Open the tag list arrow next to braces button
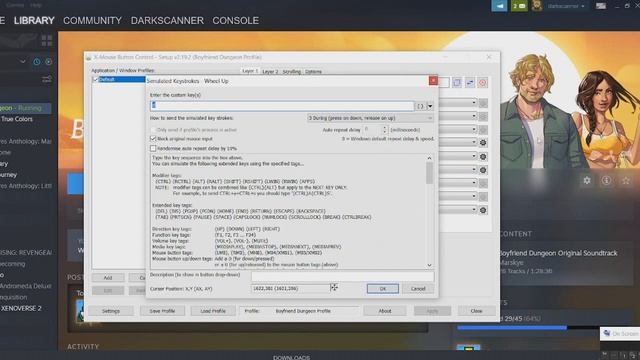Screen dimensions: 640x360 (430, 106)
